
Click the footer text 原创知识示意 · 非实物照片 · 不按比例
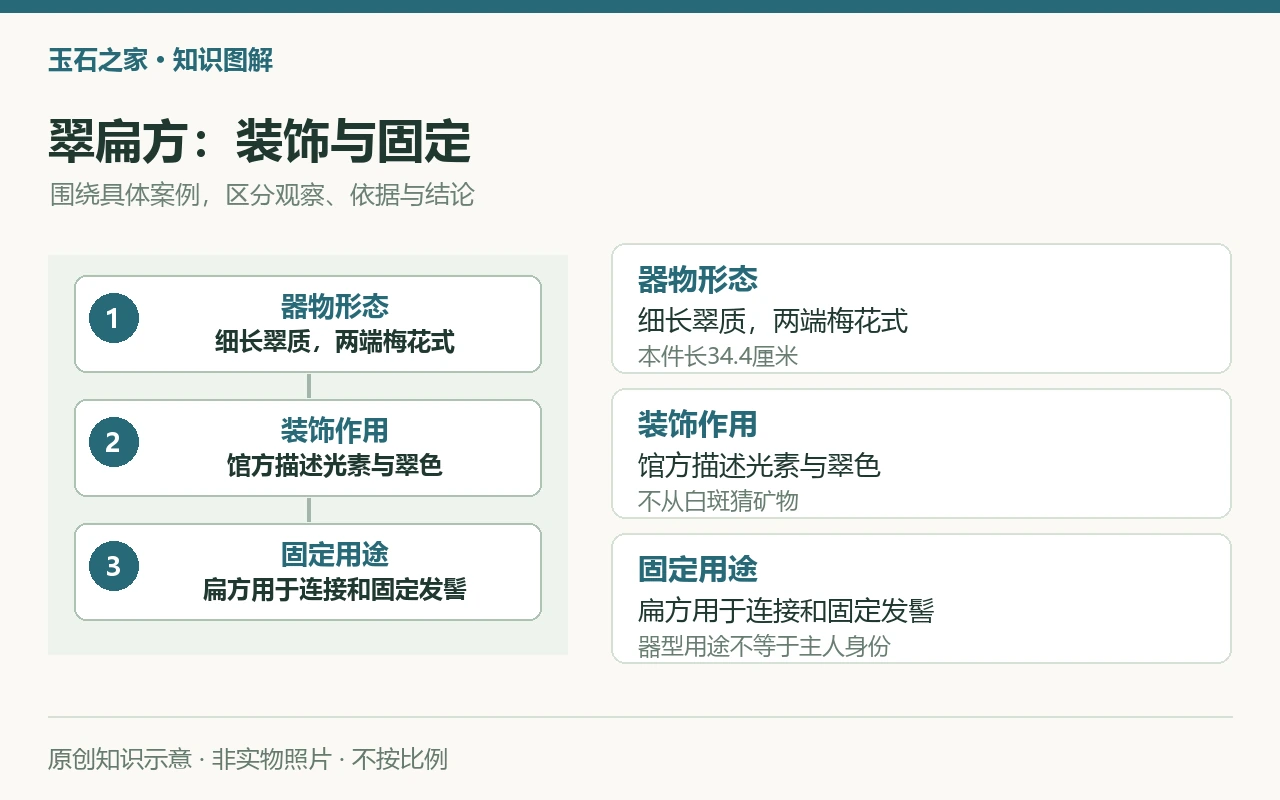pos(248,759)
